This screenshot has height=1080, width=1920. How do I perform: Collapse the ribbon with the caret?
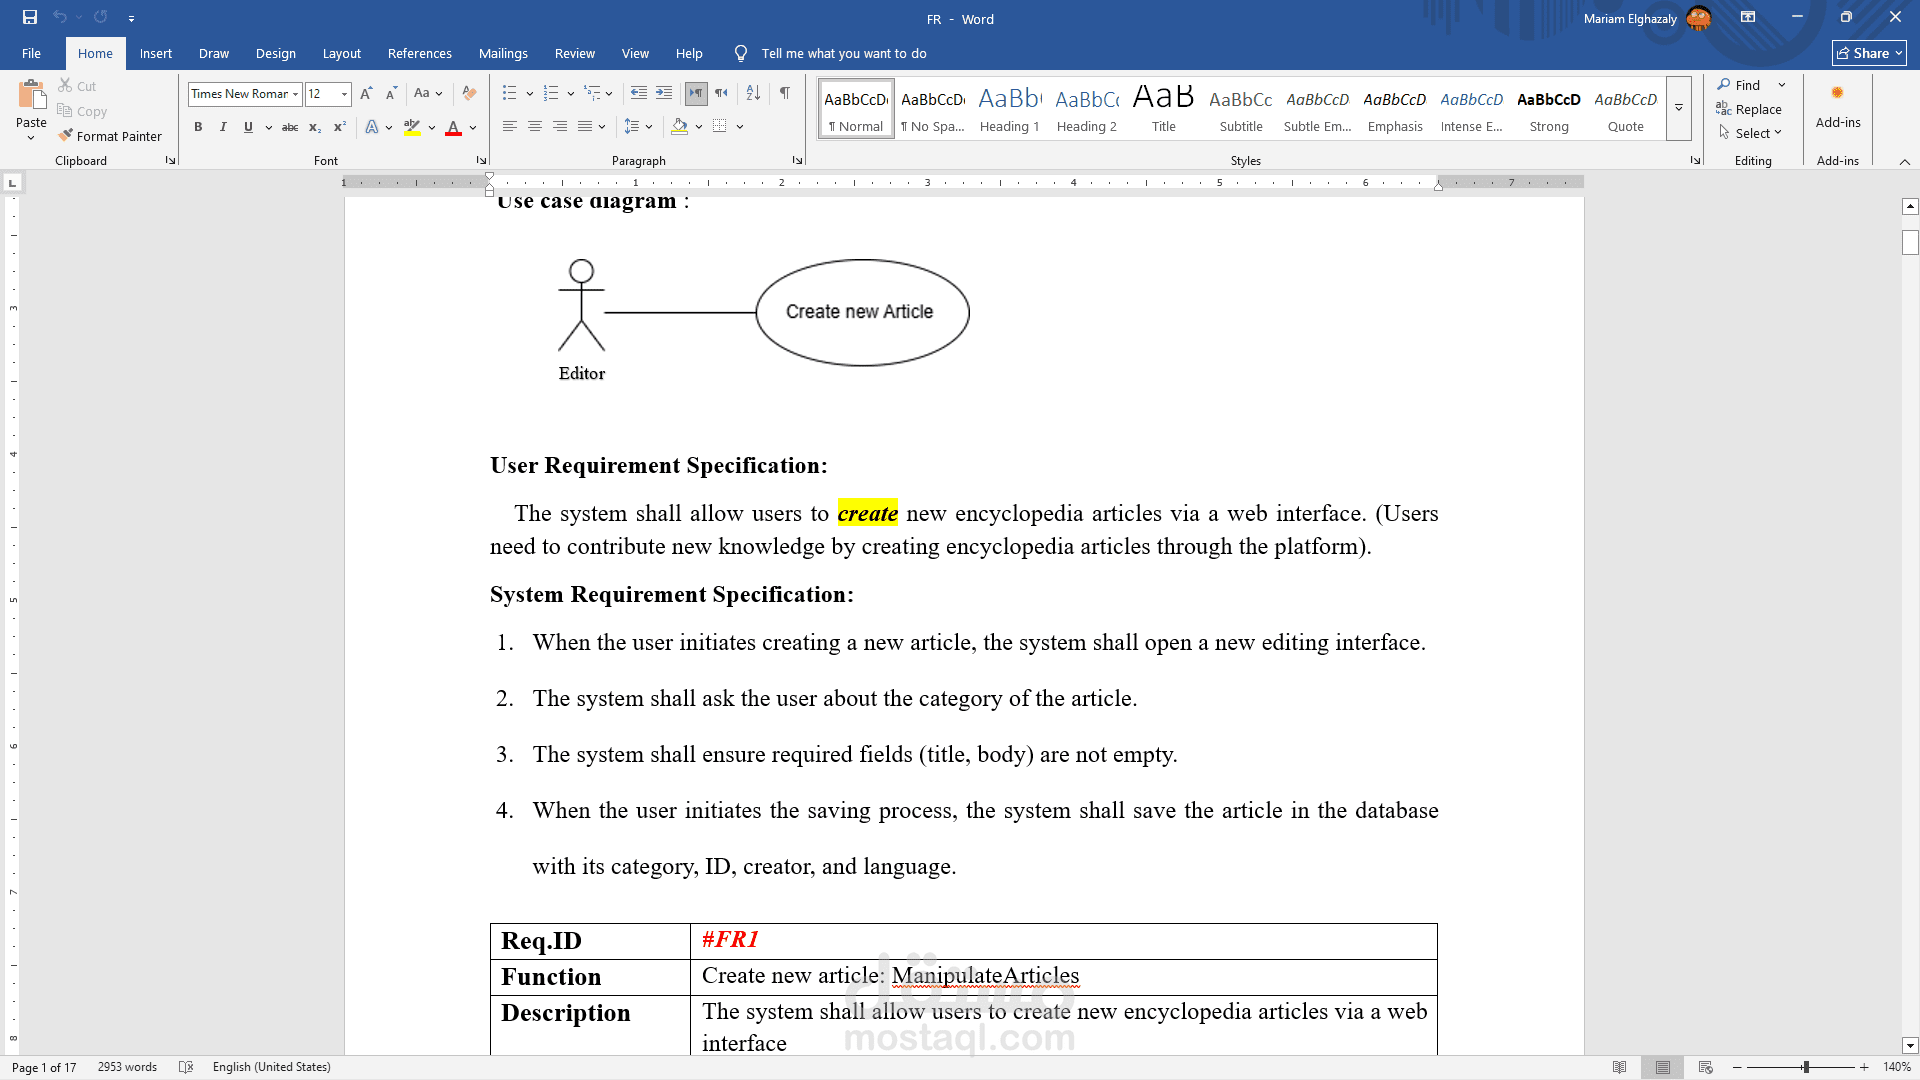coord(1905,161)
